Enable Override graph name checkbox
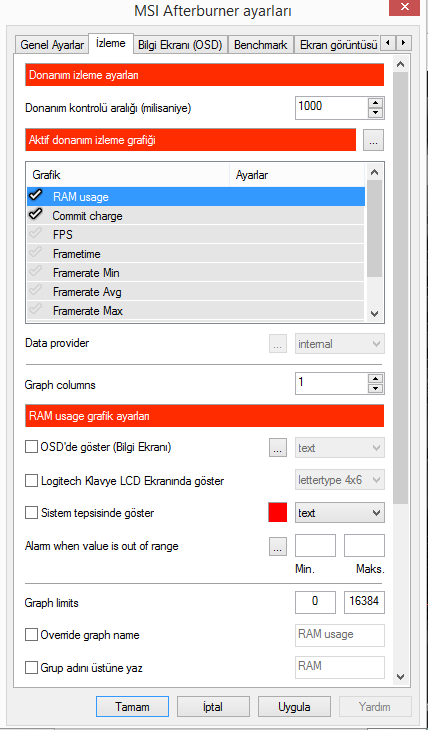The width and height of the screenshot is (428, 730). [x=31, y=635]
